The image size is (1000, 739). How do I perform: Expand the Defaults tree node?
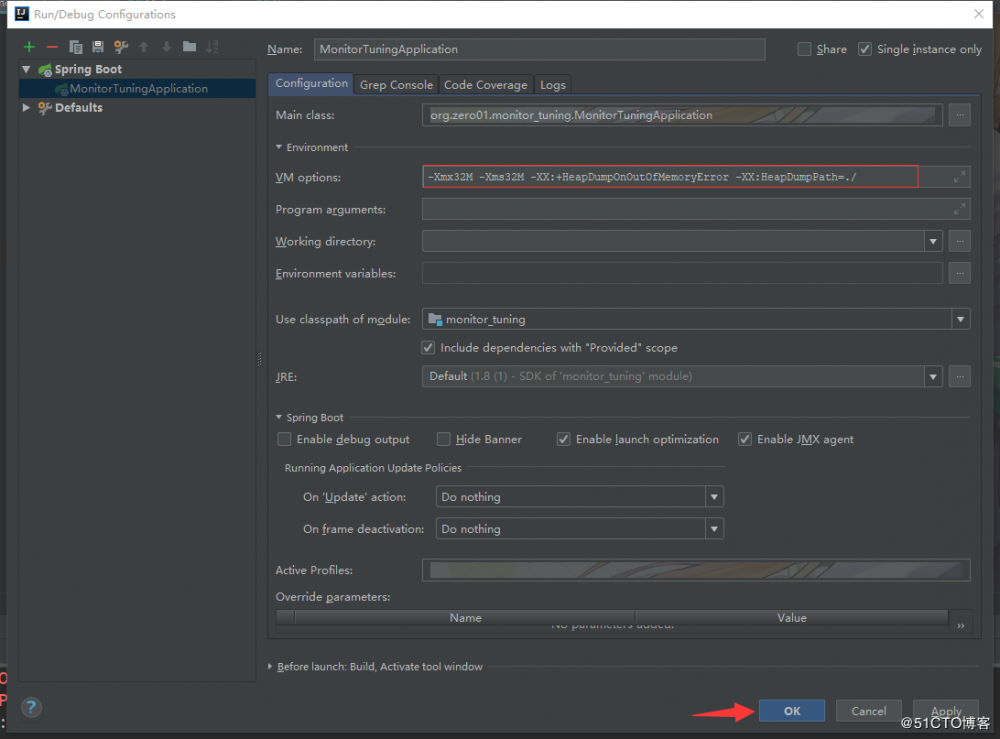tap(27, 108)
